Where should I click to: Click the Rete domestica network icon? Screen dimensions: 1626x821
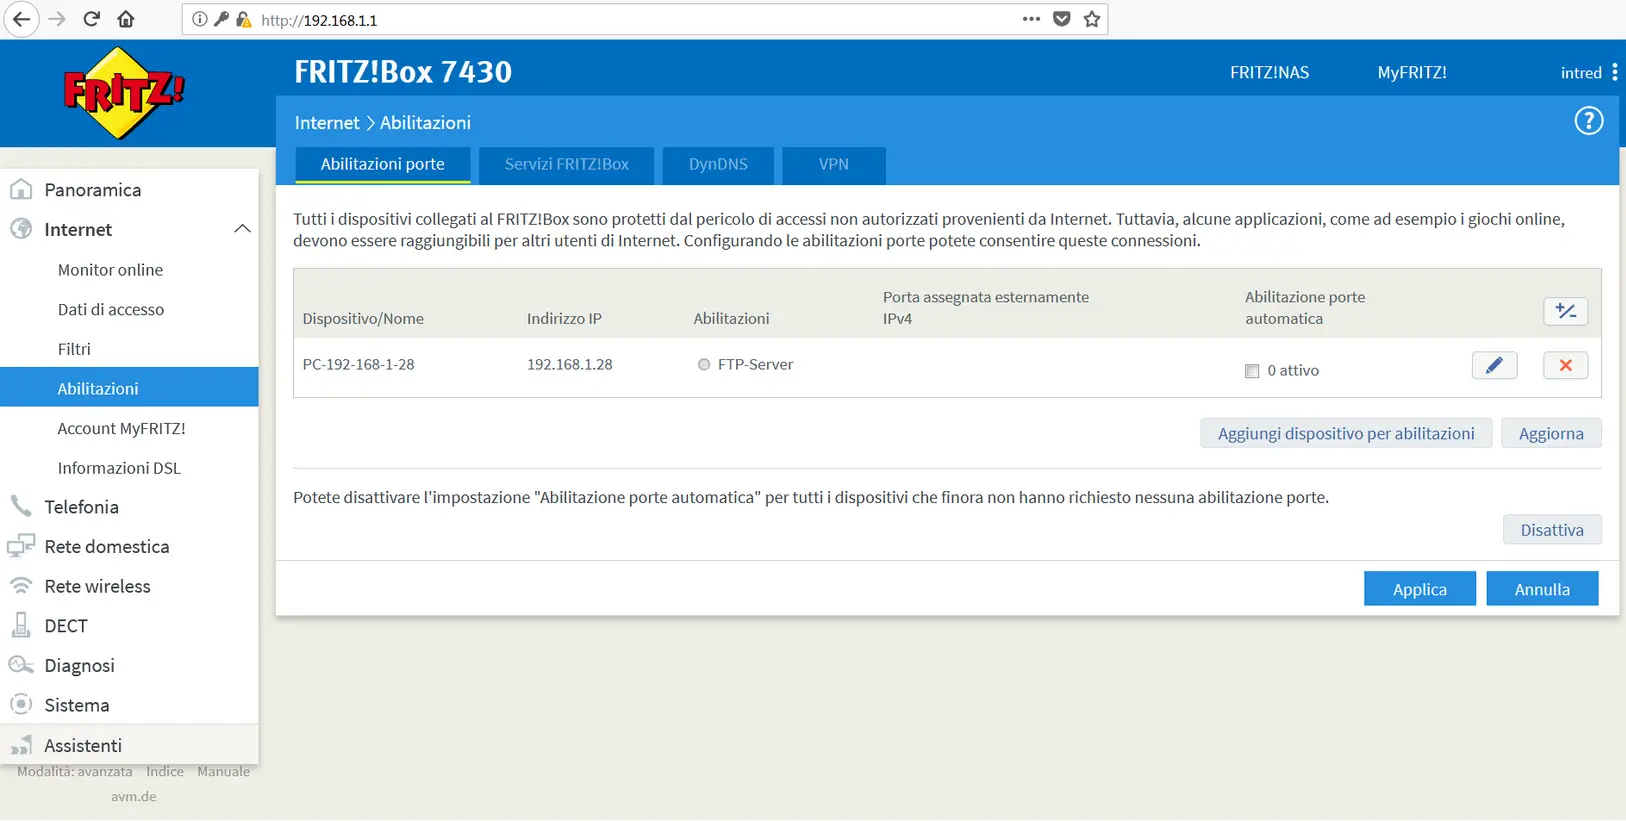pos(21,546)
